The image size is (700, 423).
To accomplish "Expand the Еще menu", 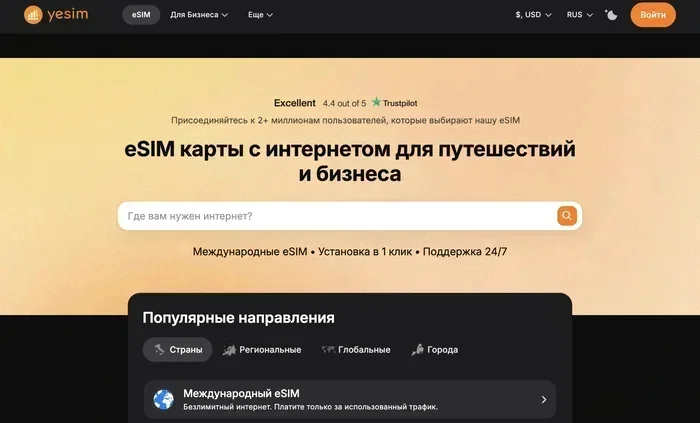I will 260,15.
